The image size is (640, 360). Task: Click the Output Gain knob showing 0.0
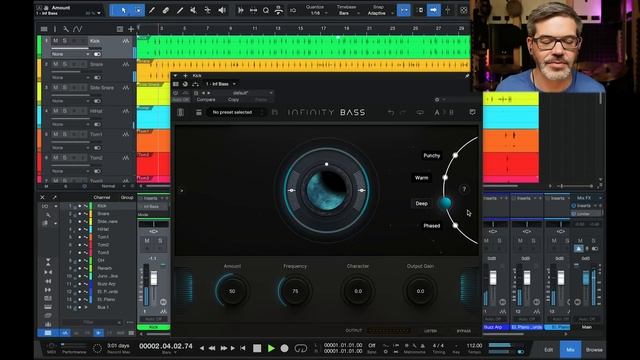tap(420, 291)
